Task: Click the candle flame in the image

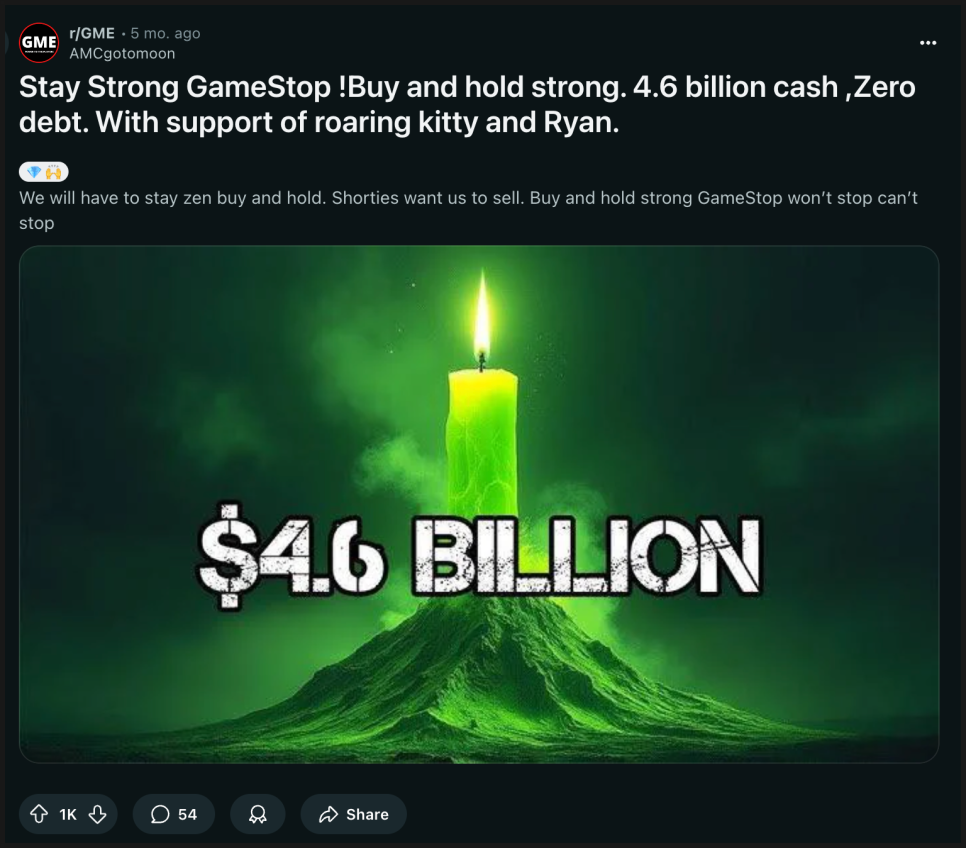Action: (482, 316)
